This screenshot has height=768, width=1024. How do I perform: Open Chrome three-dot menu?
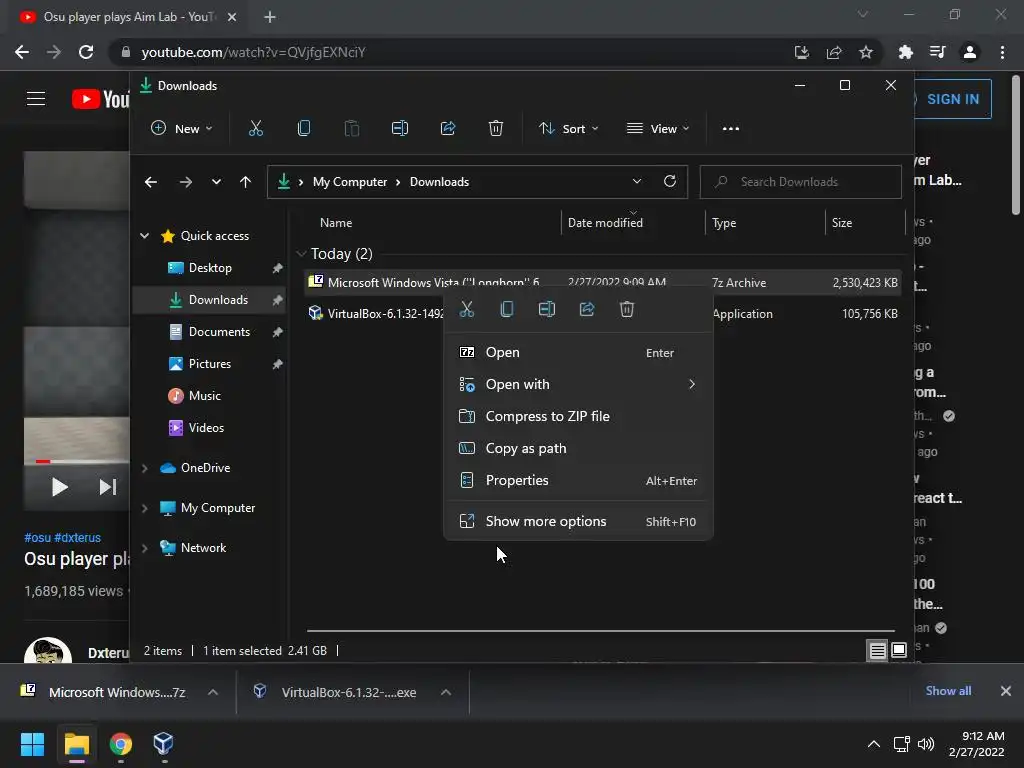tap(1002, 52)
